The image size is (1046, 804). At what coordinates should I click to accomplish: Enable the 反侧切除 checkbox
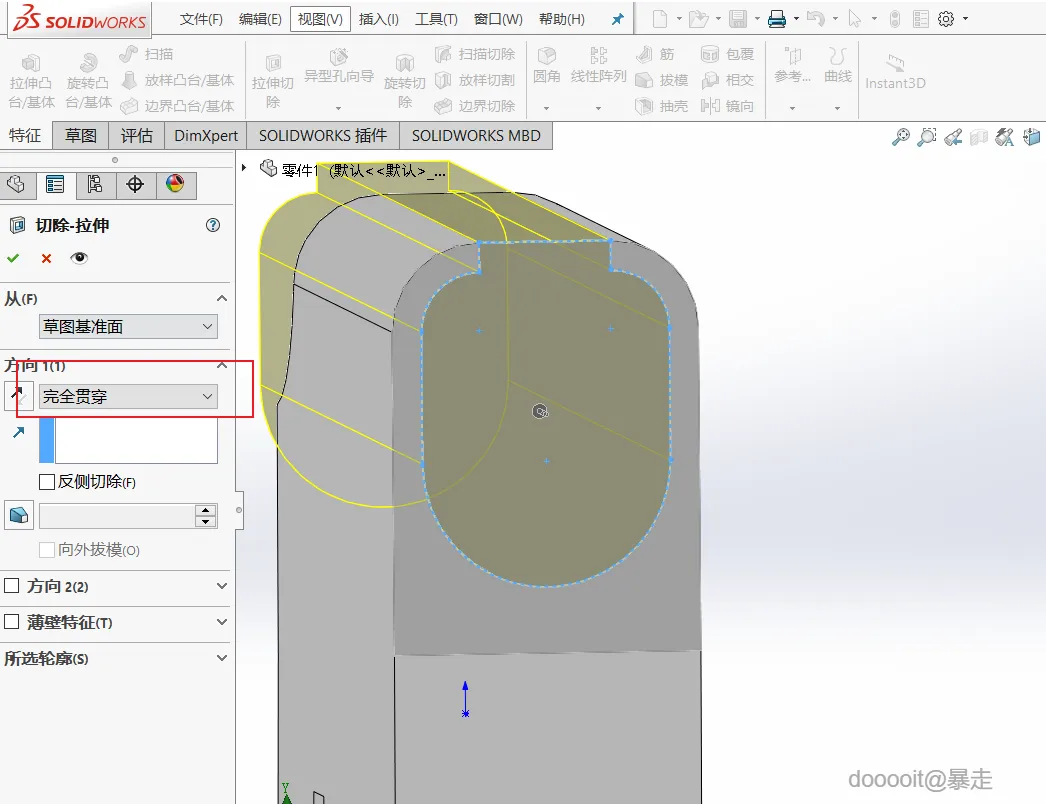coord(47,482)
